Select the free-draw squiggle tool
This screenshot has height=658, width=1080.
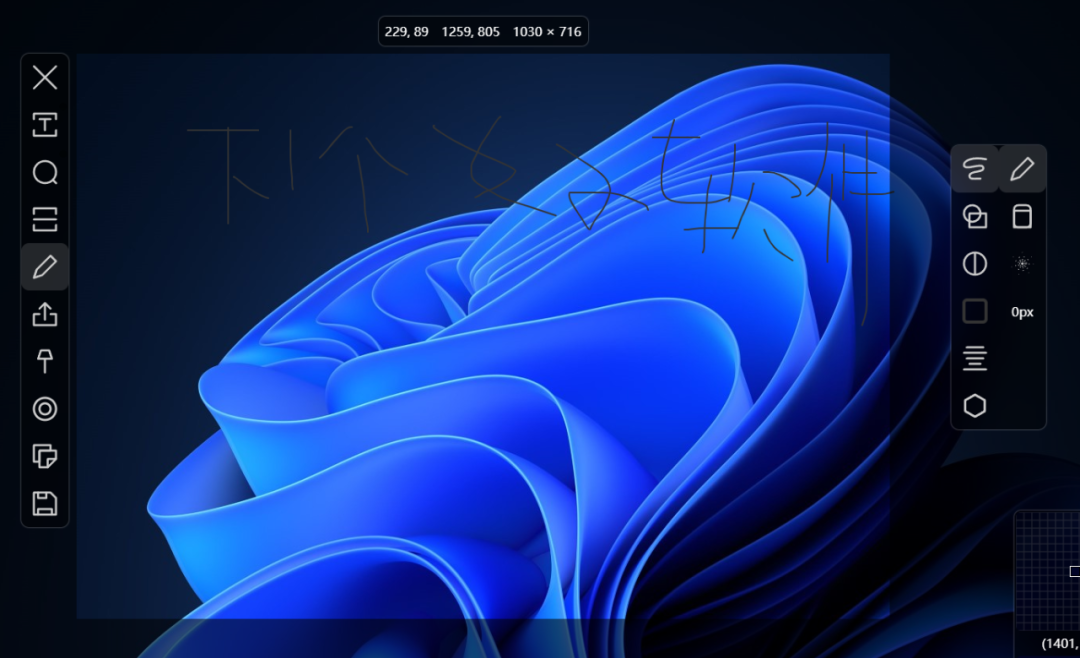[975, 169]
